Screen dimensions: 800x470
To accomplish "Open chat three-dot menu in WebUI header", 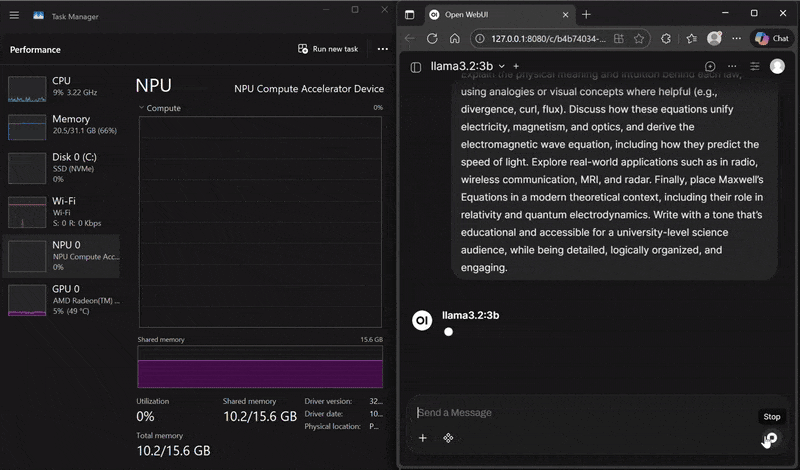I will coord(733,67).
